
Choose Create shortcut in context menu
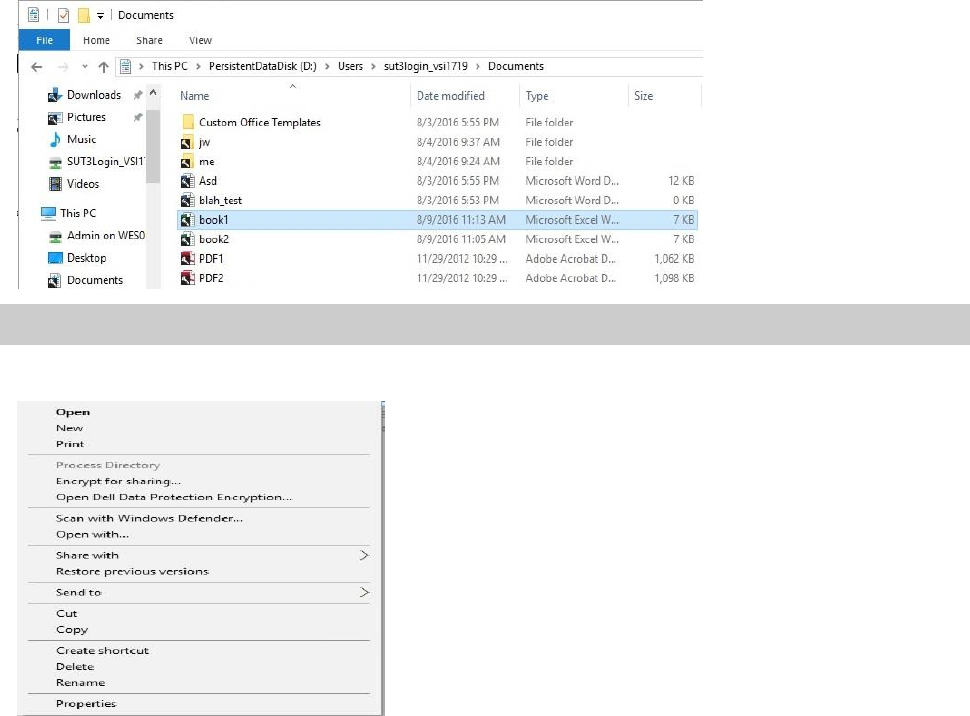tap(103, 651)
